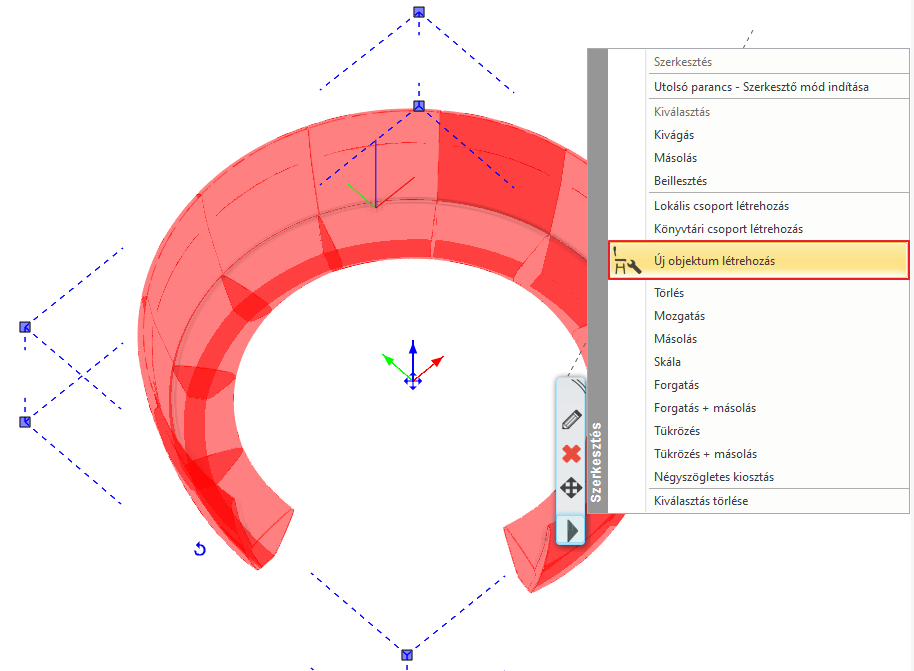The height and width of the screenshot is (671, 914).
Task: Run 'Utolsó parancs - Szerkesztő mód indítása'
Action: pos(761,86)
